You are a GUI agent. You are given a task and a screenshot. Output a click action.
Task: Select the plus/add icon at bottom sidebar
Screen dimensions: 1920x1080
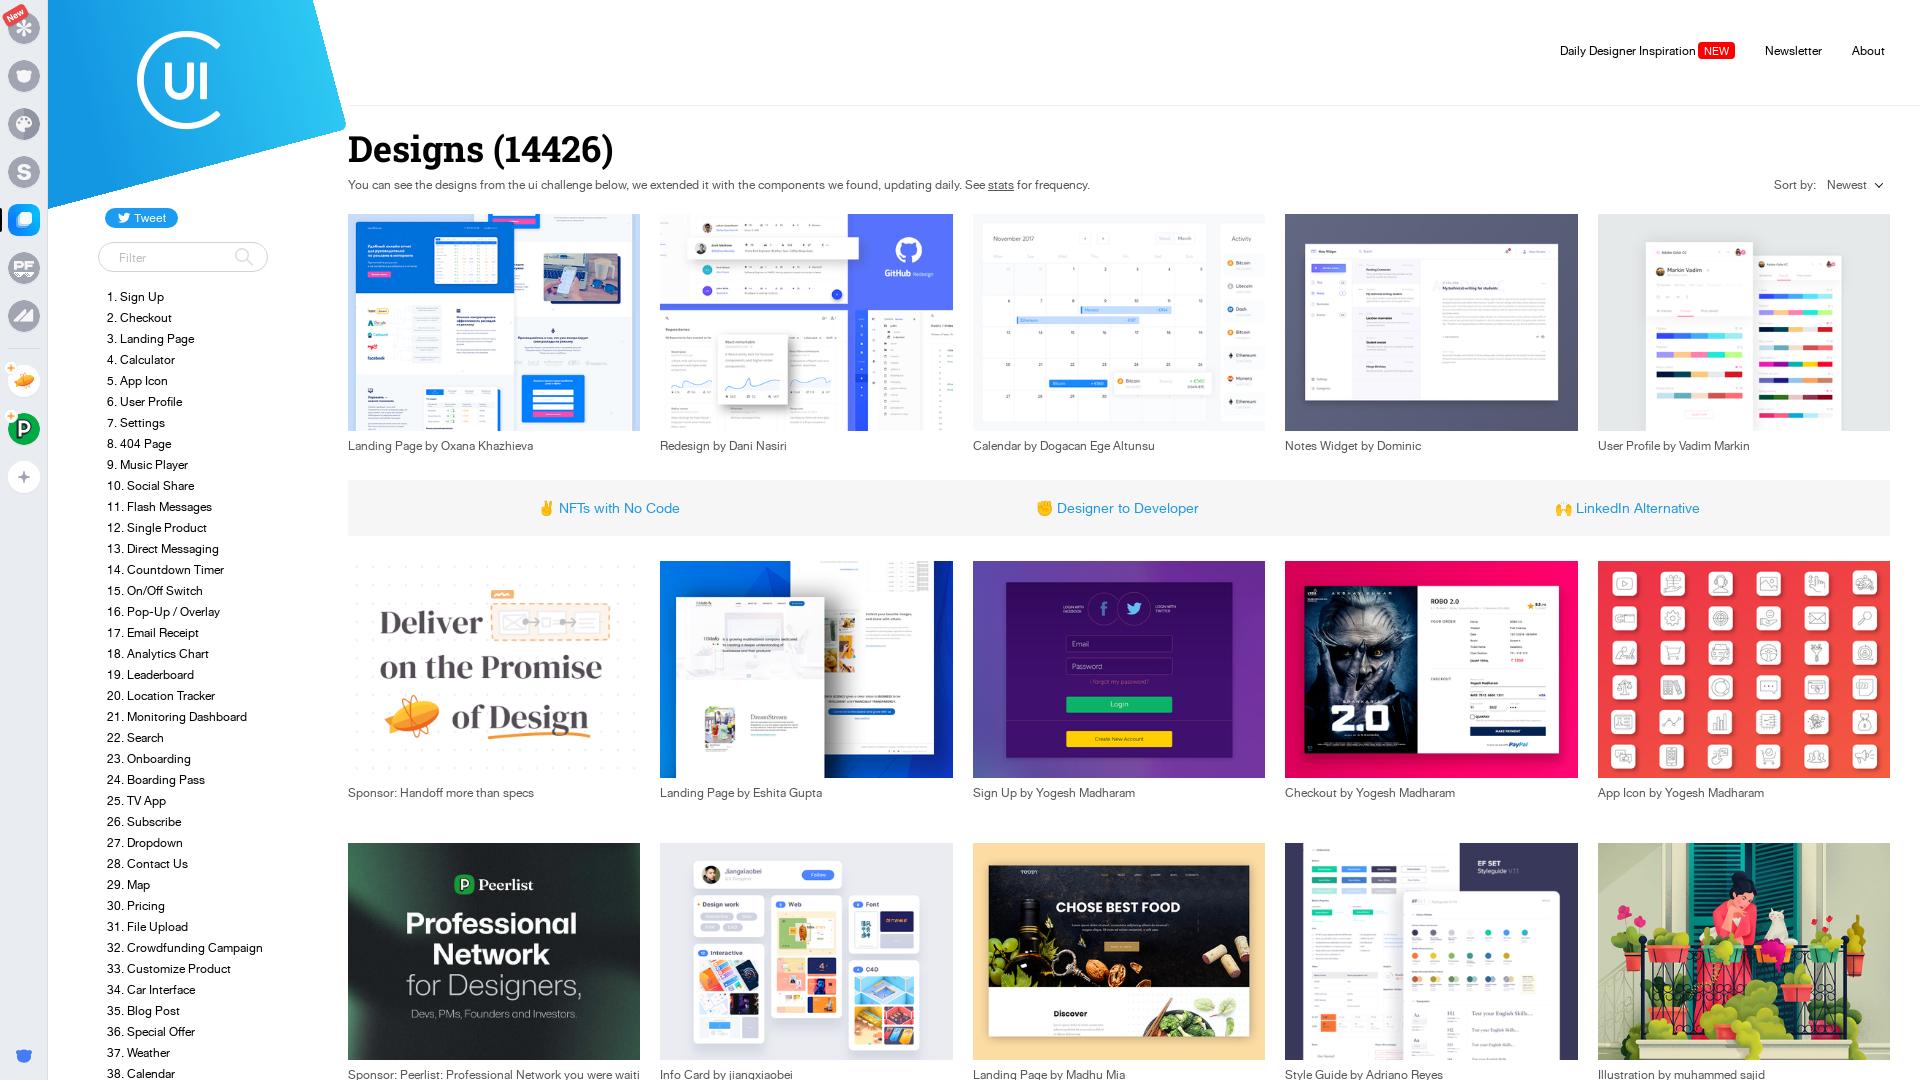tap(25, 476)
